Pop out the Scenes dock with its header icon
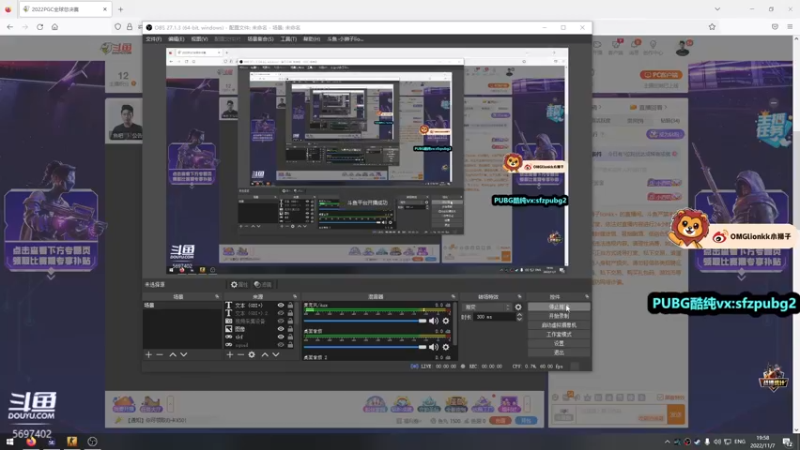Image resolution: width=800 pixels, height=450 pixels. (217, 296)
